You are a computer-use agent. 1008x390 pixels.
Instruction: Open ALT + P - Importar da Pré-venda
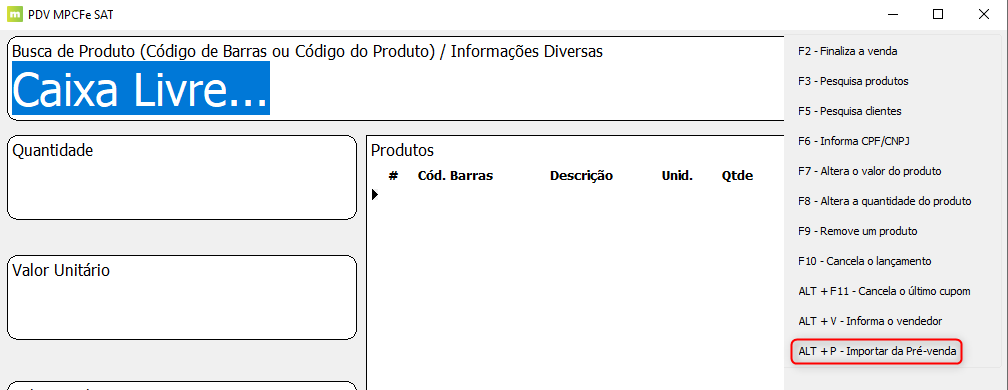(877, 351)
